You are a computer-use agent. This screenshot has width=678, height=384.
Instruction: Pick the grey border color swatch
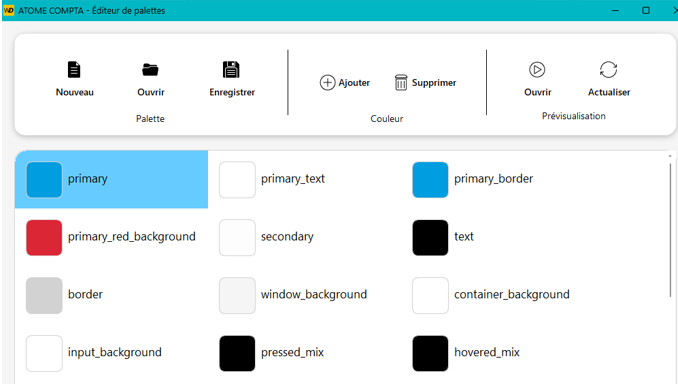point(44,295)
